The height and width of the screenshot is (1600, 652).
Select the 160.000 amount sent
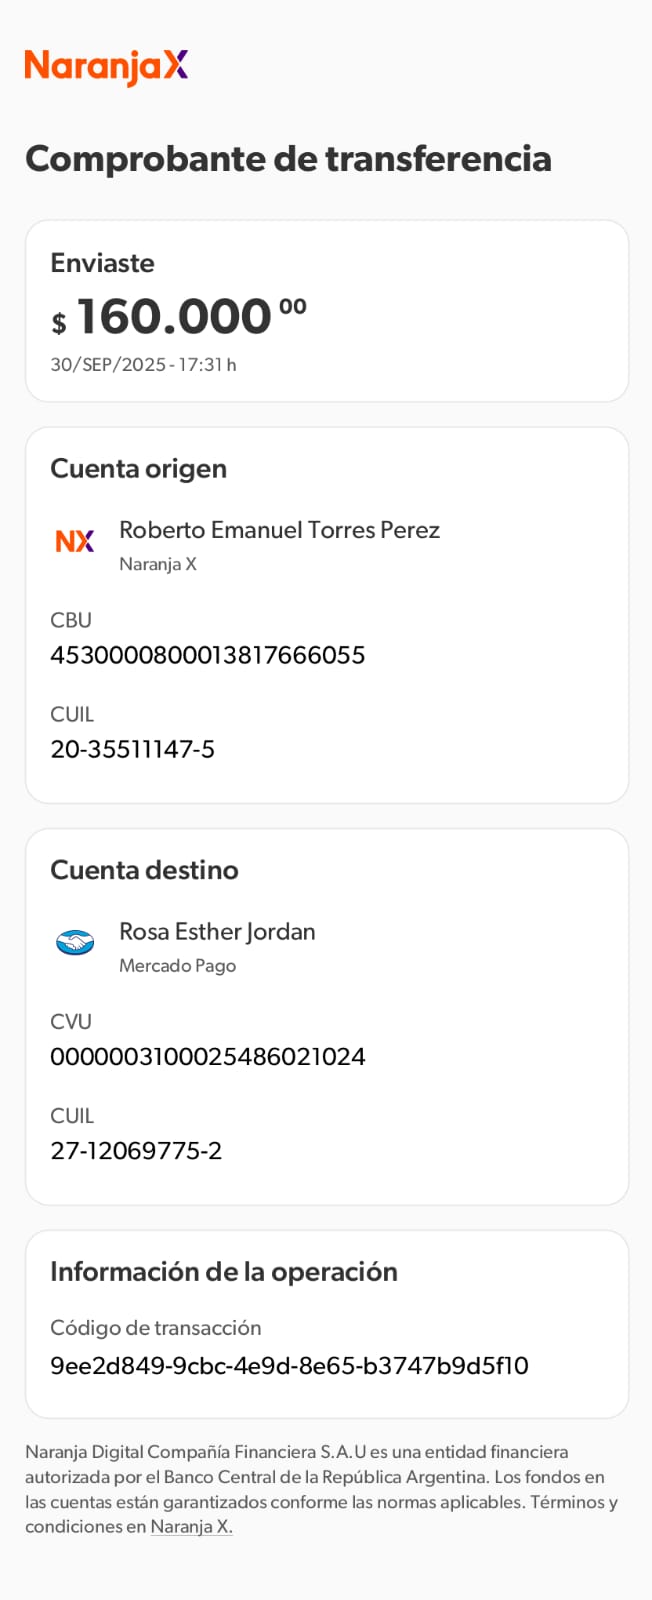(x=174, y=317)
